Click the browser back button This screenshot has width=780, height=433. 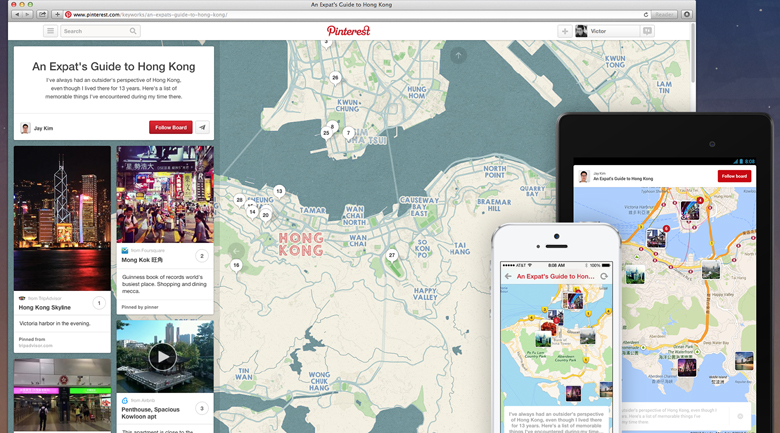click(17, 14)
